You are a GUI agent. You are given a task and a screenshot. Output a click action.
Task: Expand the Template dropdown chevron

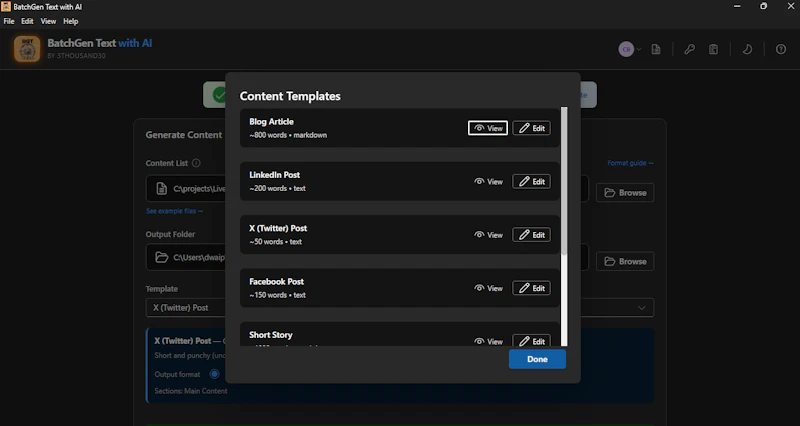pyautogui.click(x=642, y=308)
